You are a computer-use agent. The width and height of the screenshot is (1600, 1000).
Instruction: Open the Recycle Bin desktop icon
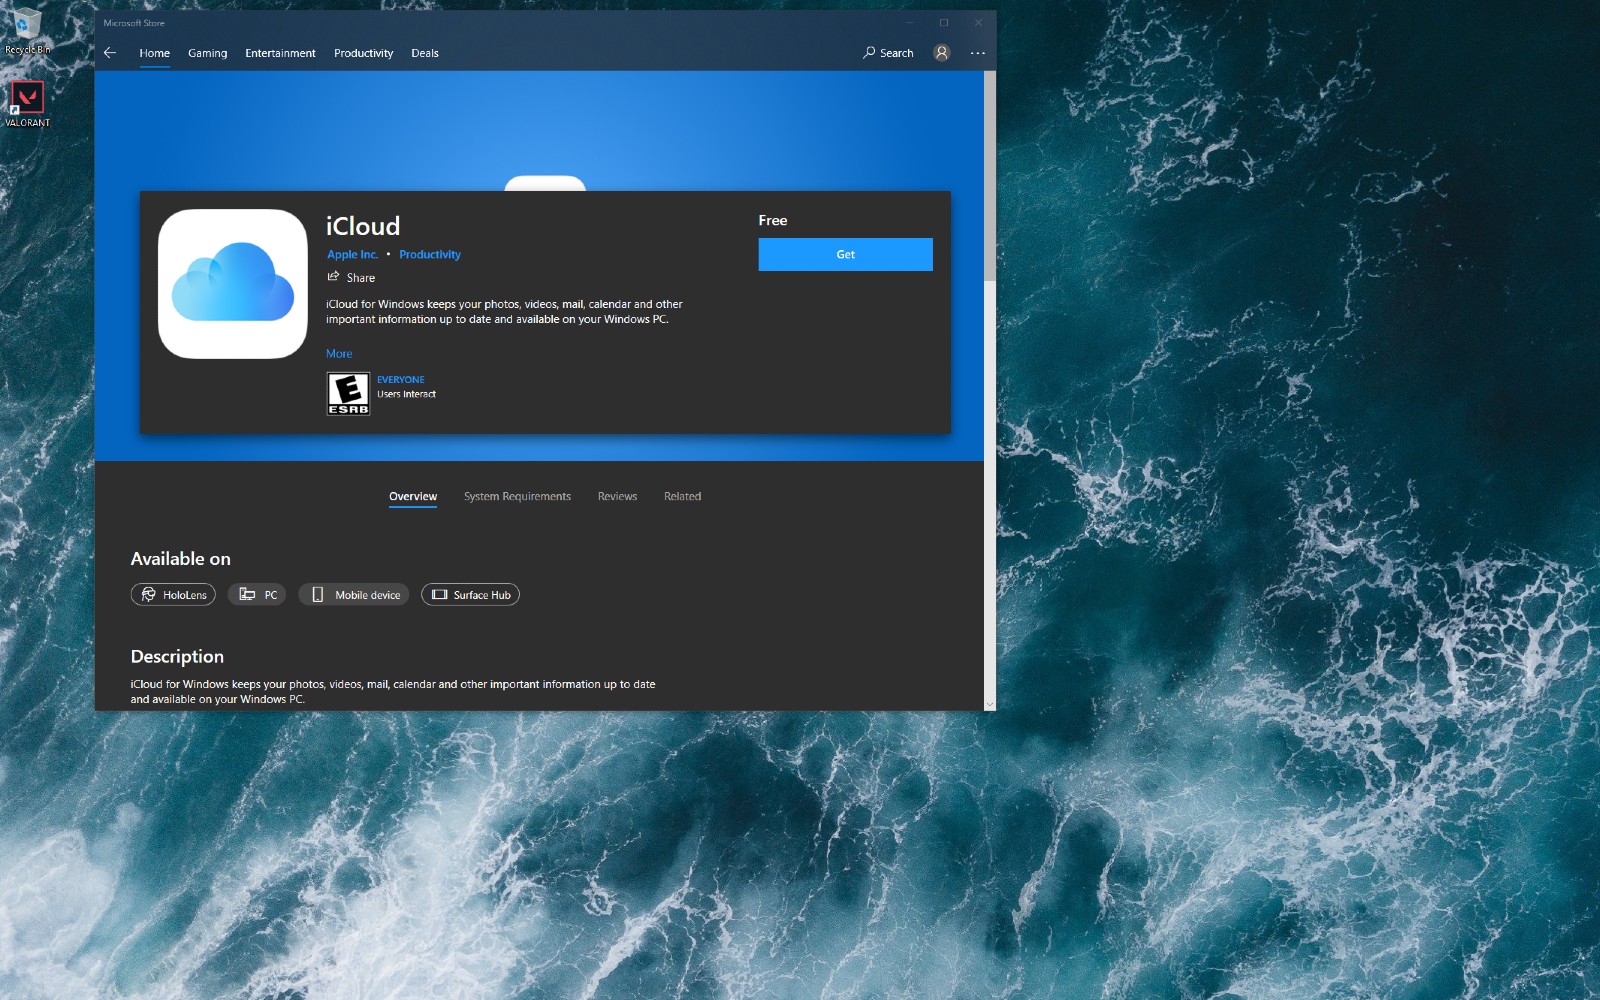click(x=27, y=31)
